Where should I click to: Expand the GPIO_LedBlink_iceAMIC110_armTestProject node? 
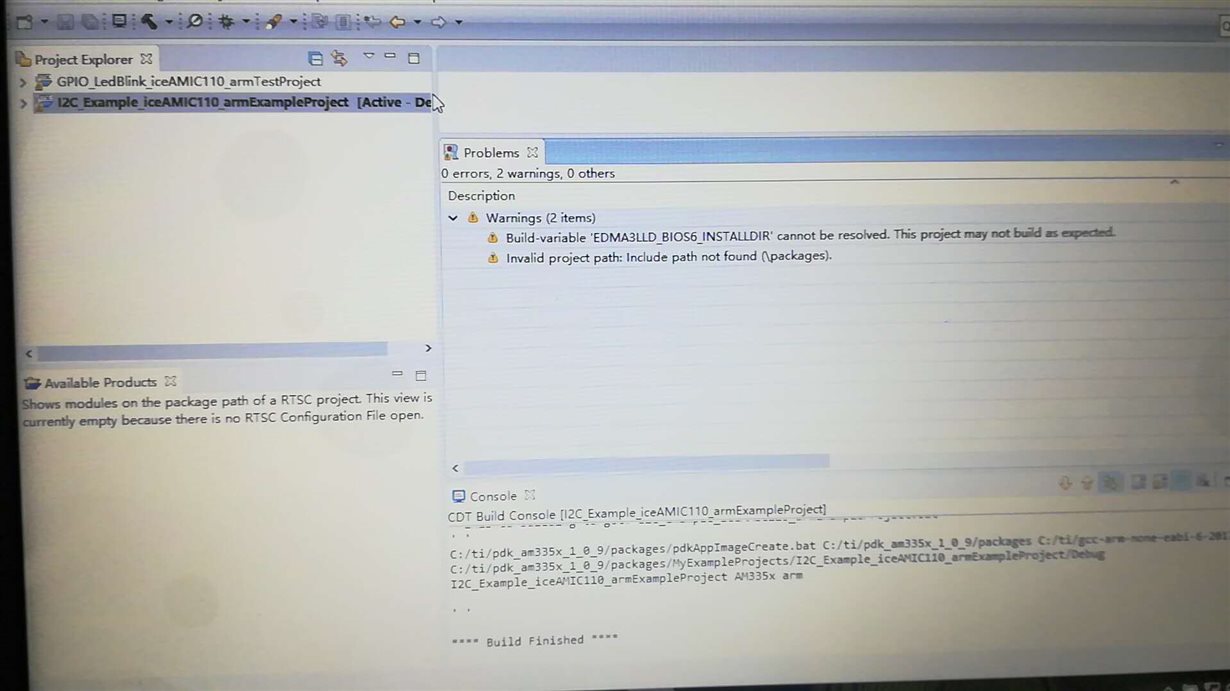point(23,82)
